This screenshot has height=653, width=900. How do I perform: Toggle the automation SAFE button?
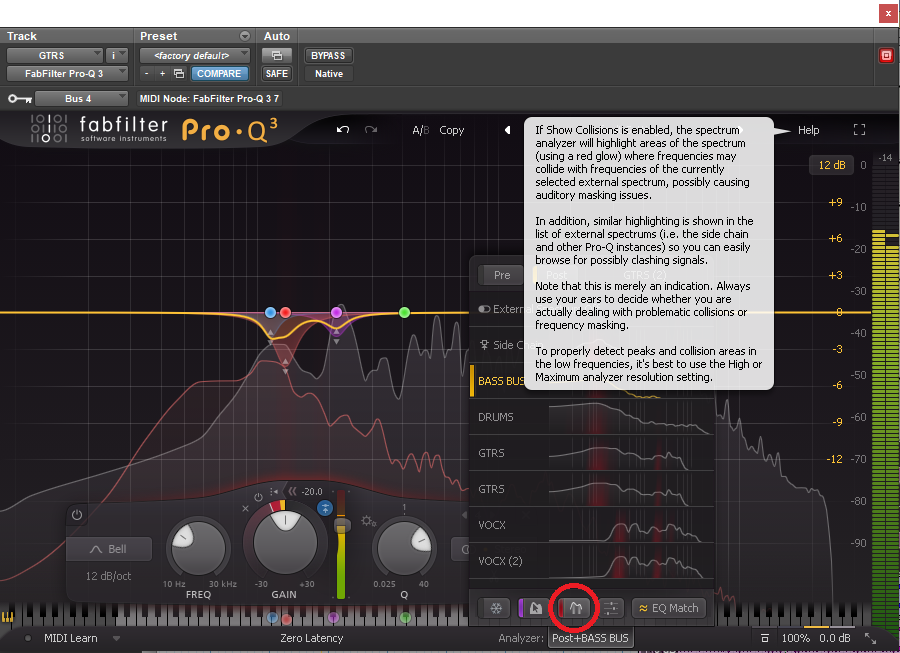pyautogui.click(x=277, y=73)
